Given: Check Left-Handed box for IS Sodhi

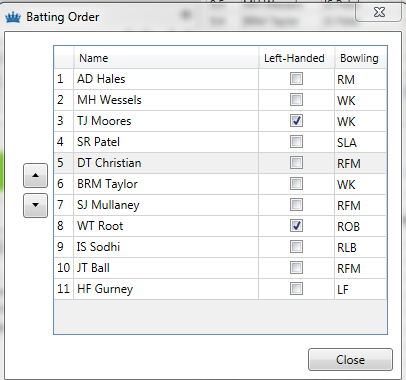Looking at the screenshot, I should [x=296, y=247].
